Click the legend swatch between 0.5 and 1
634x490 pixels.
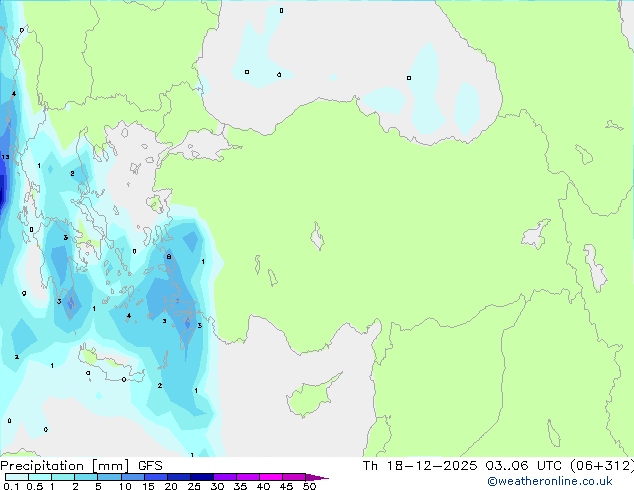[40, 477]
